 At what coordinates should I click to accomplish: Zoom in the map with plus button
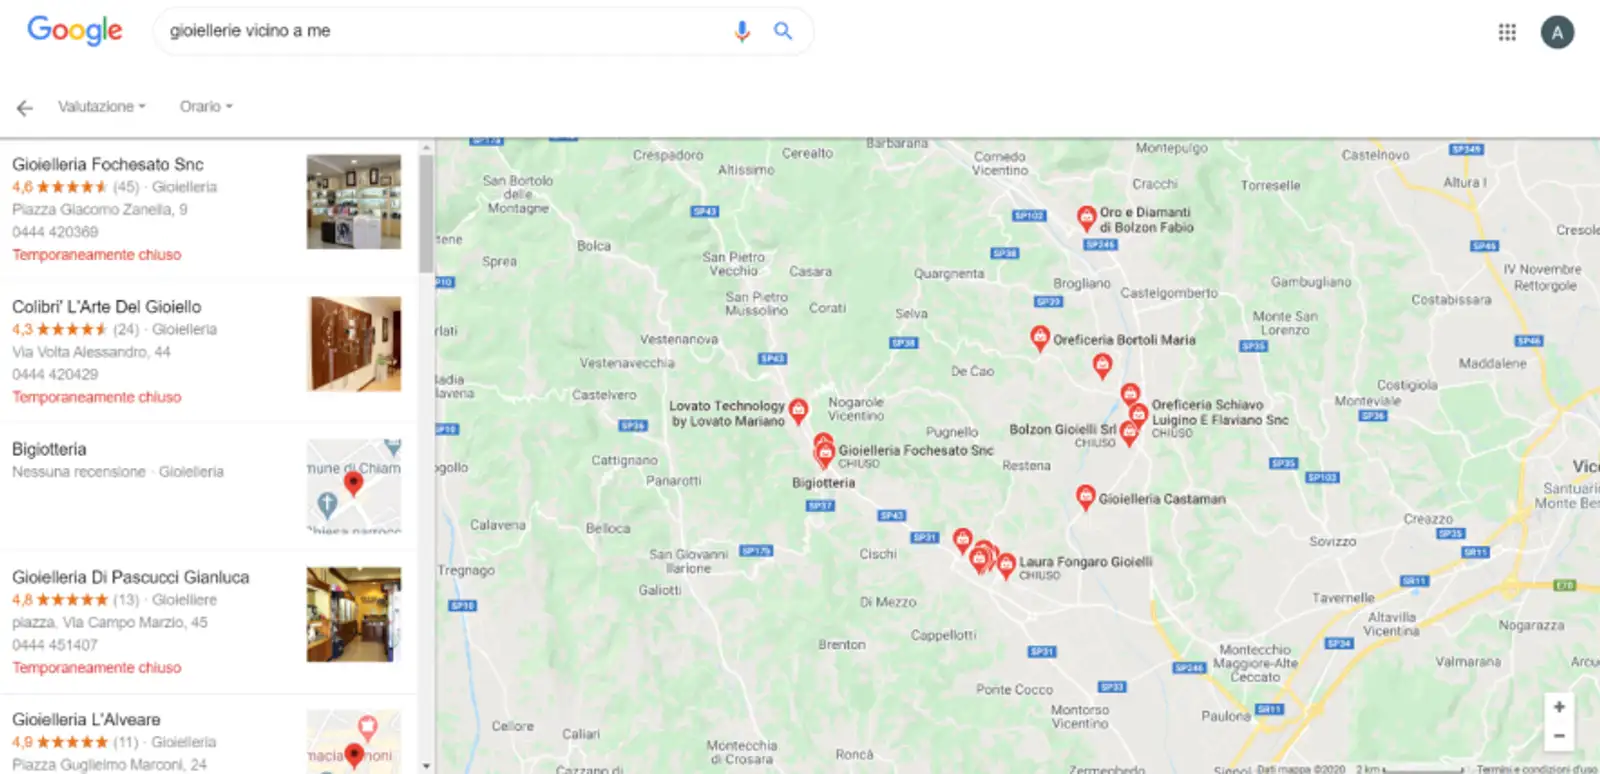tap(1559, 707)
